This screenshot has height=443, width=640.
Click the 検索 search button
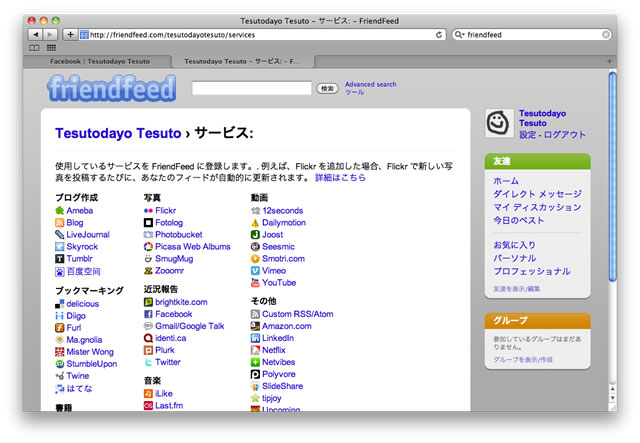coord(327,88)
